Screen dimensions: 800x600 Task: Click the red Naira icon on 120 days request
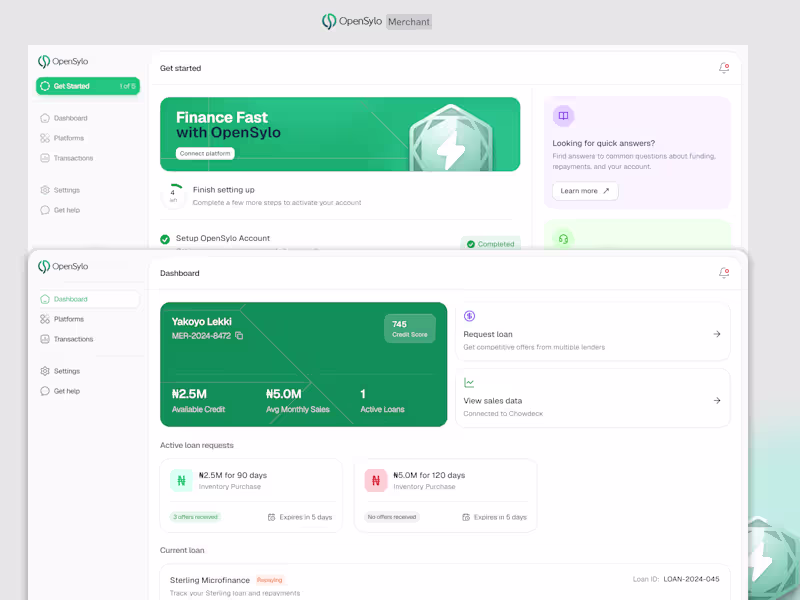point(376,481)
